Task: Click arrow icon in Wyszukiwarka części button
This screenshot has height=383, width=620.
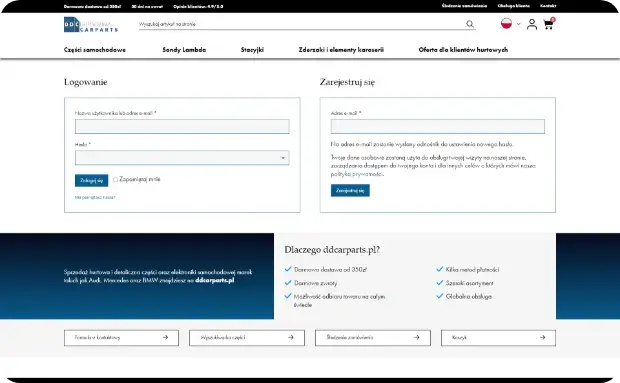Action: [x=291, y=338]
